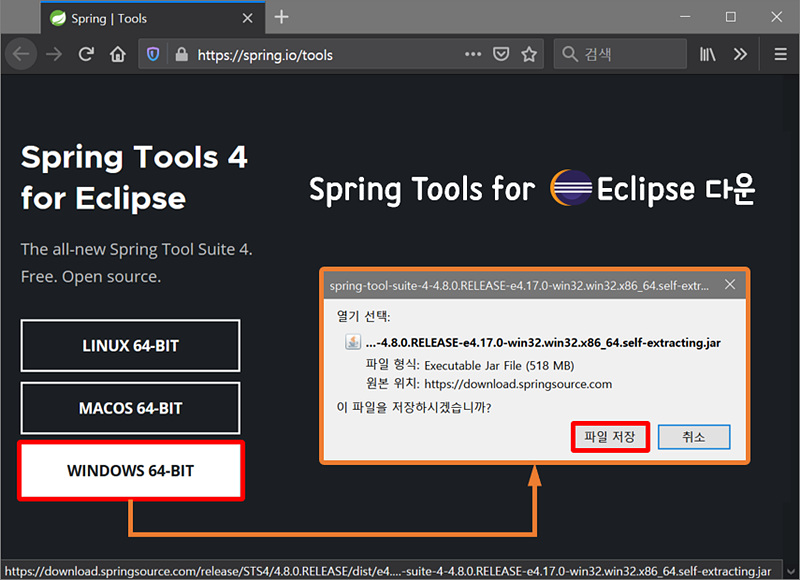Click the 이 파일을 저장하시겠습니까? prompt text

pos(414,408)
